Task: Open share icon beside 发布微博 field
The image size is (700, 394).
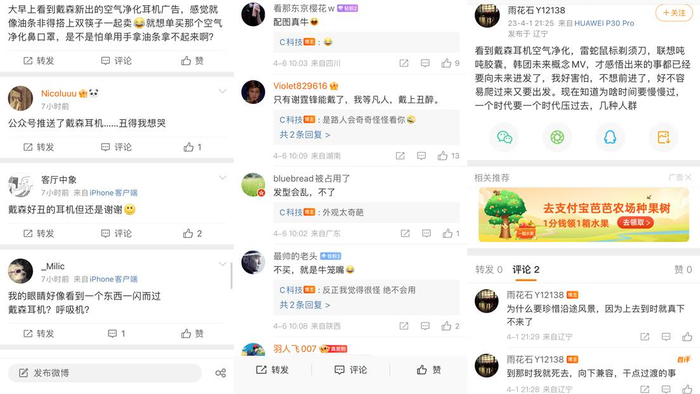Action: (x=221, y=373)
